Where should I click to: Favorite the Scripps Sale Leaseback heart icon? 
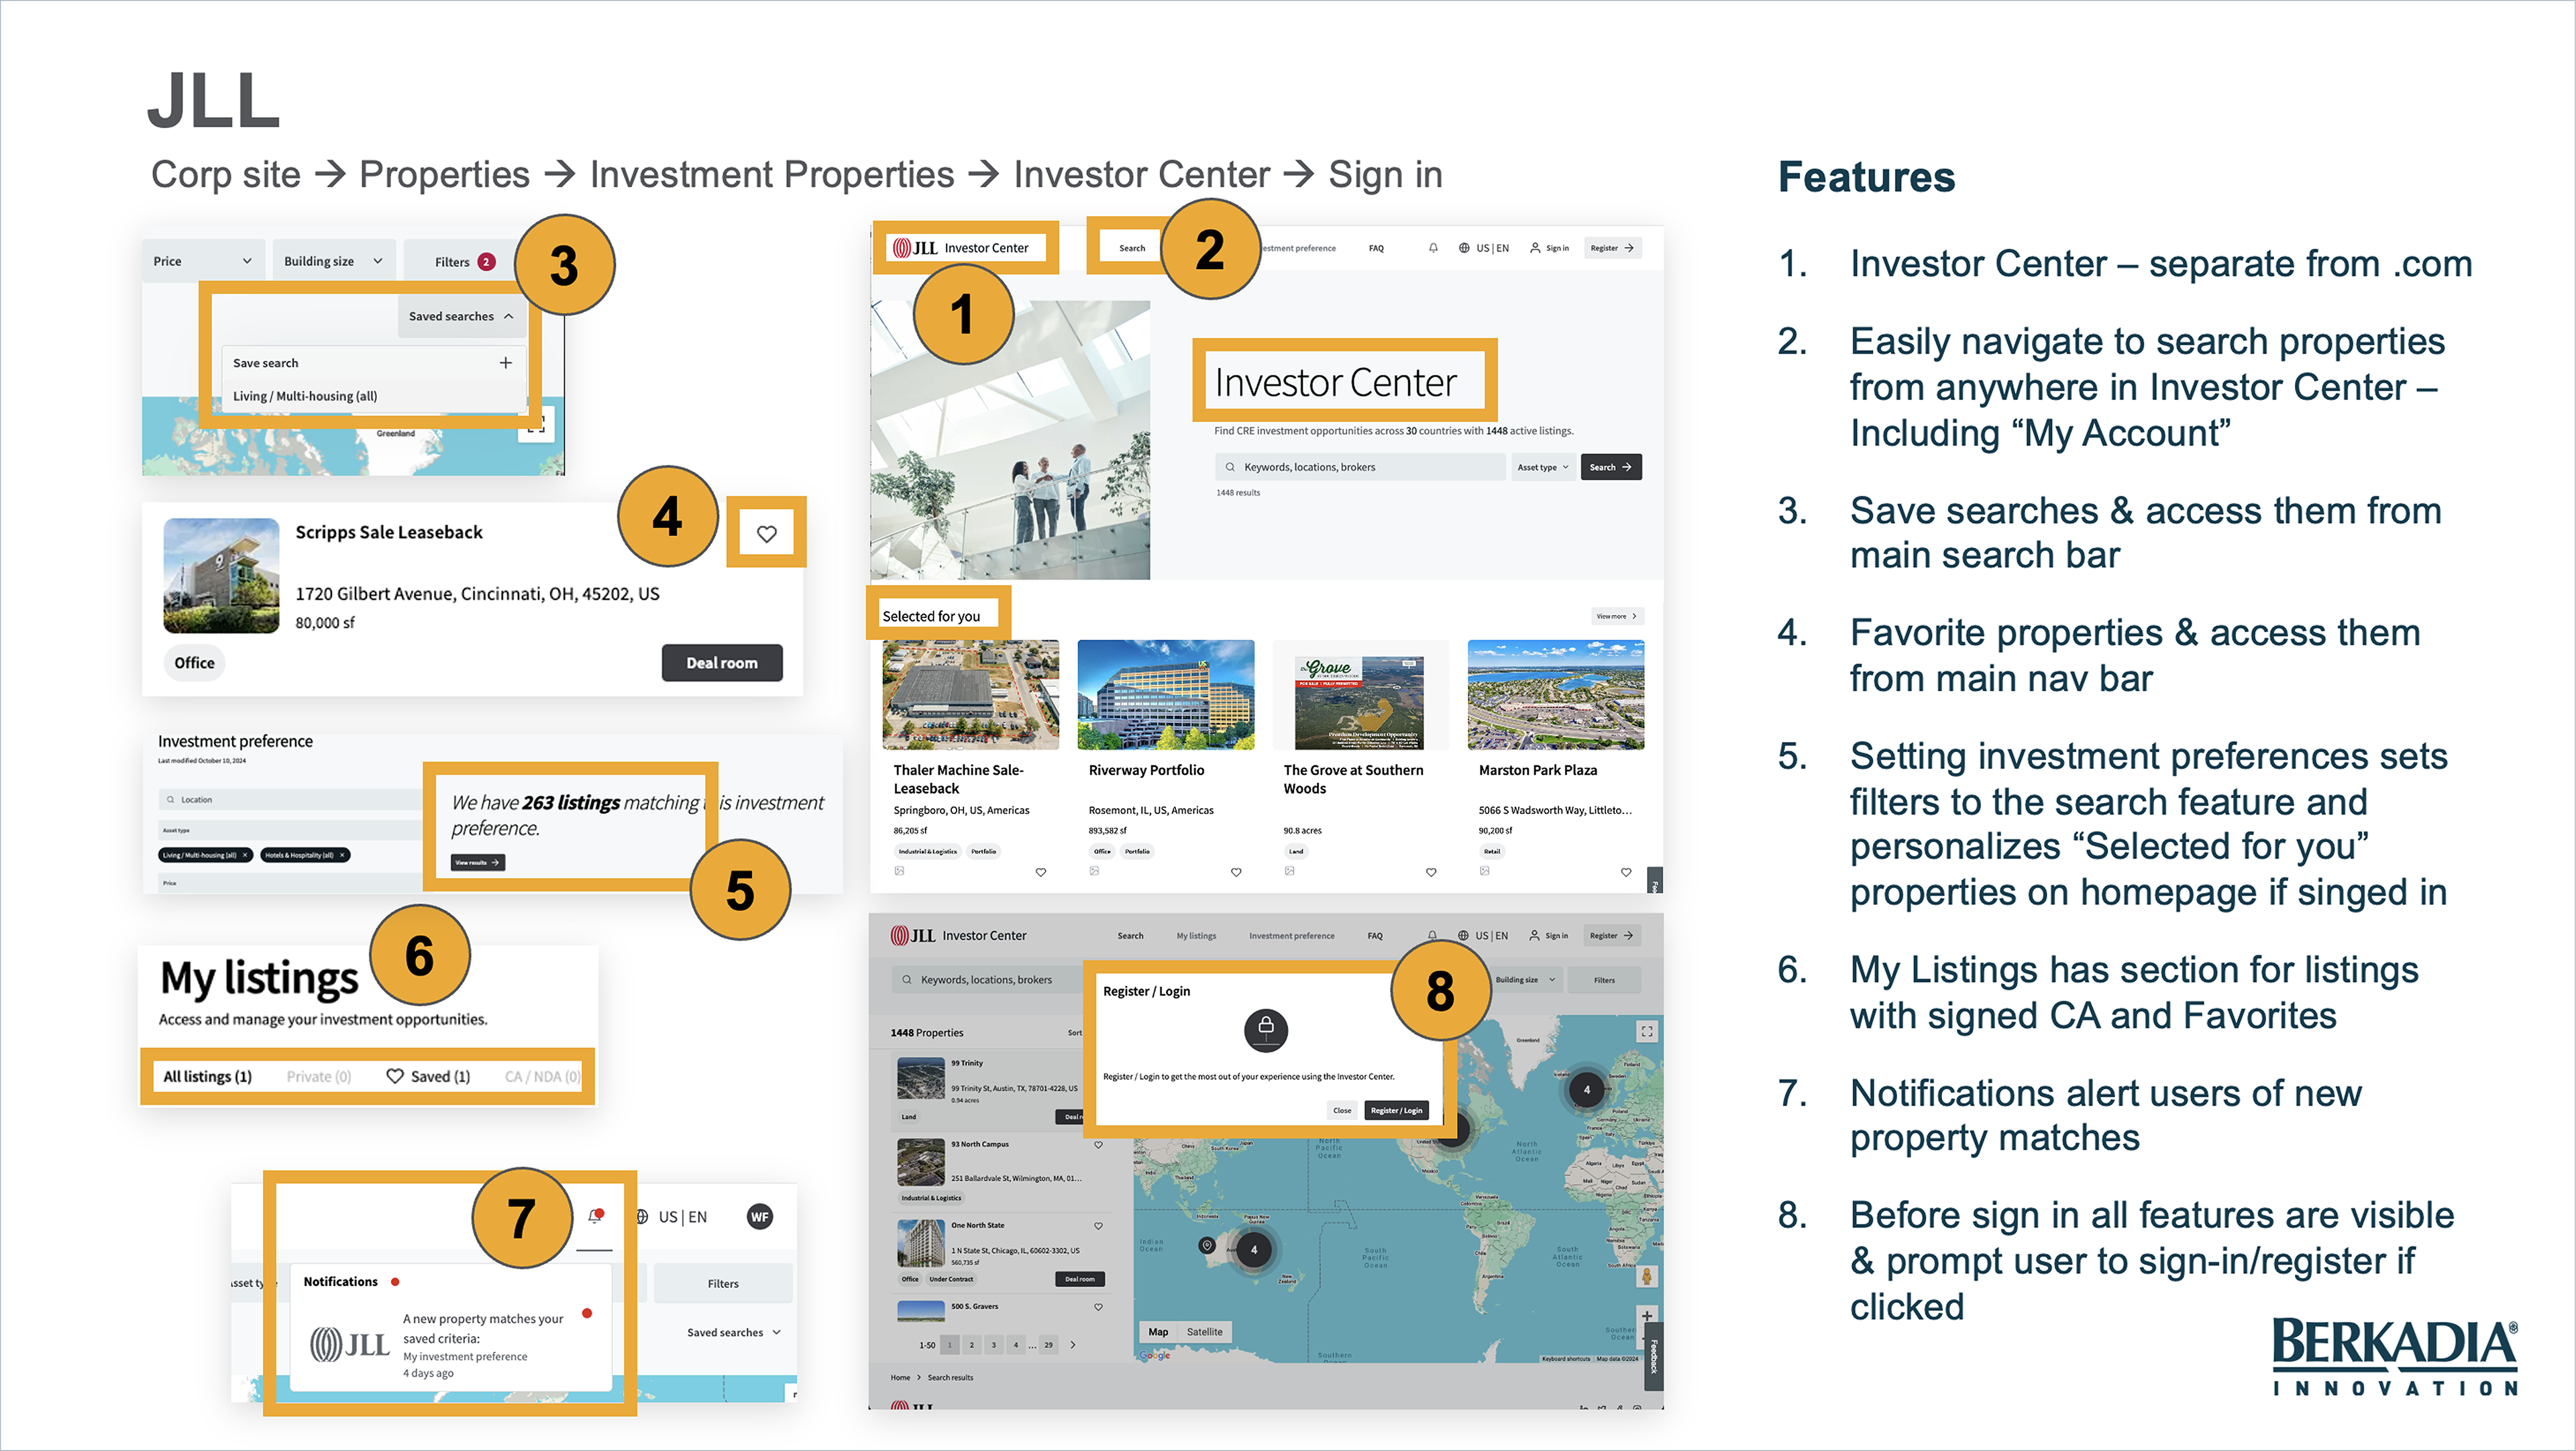(x=766, y=534)
